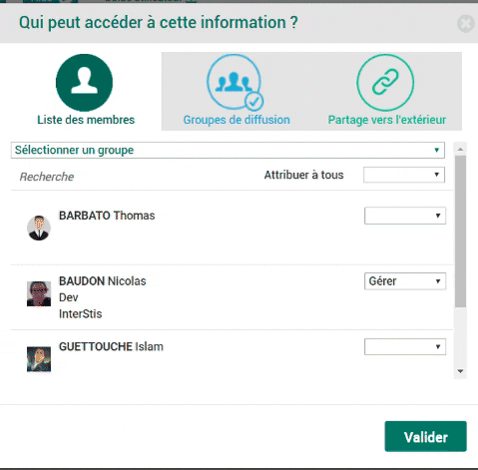The height and width of the screenshot is (470, 478).
Task: Open permission dropdown for BARBATO Thomas
Action: 405,216
